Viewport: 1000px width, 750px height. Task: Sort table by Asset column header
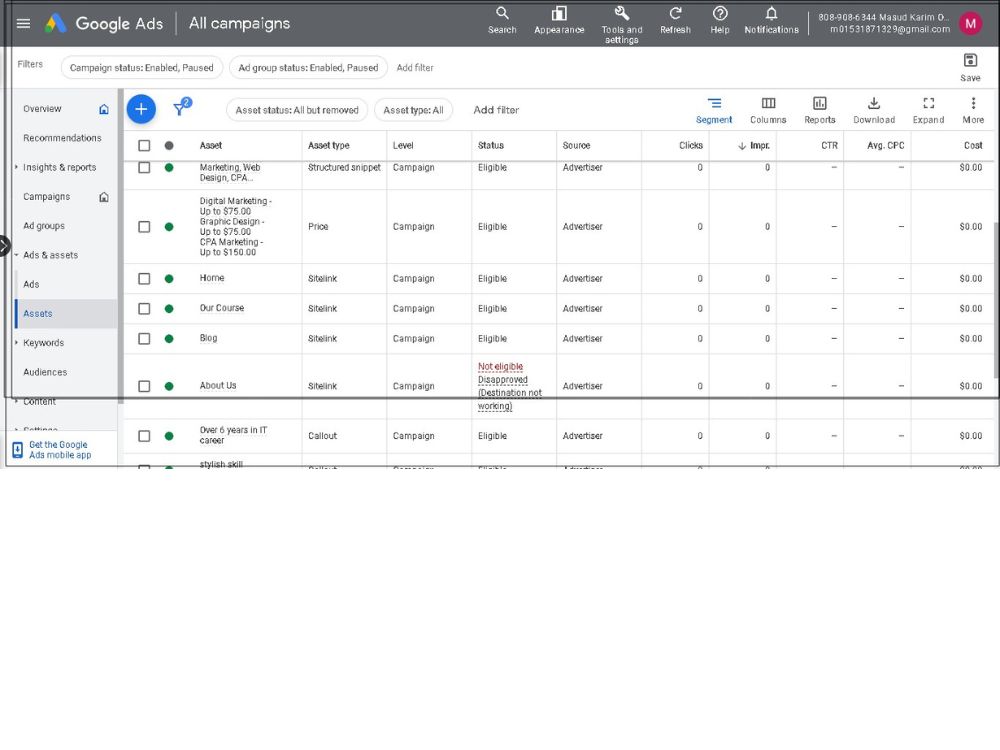tap(210, 145)
